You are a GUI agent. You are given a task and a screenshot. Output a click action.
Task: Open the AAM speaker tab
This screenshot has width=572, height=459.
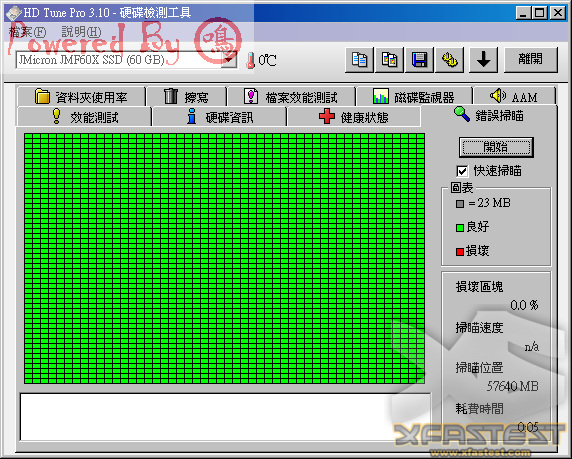514,97
